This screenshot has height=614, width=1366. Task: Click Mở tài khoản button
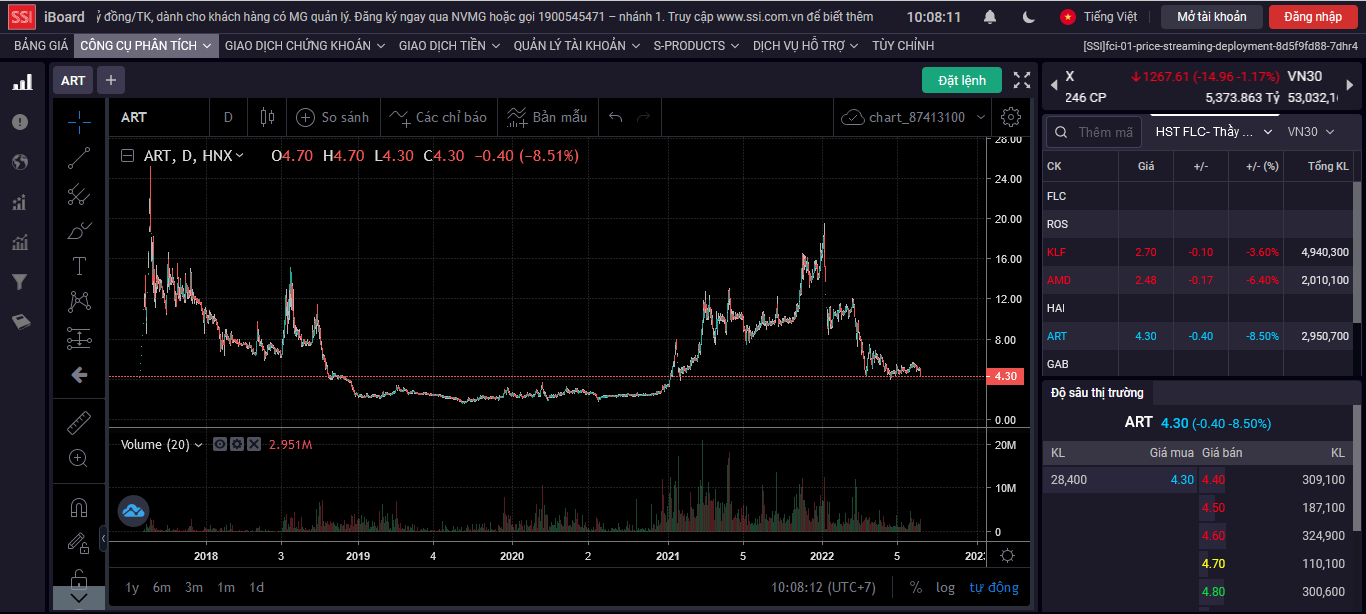(x=1212, y=17)
